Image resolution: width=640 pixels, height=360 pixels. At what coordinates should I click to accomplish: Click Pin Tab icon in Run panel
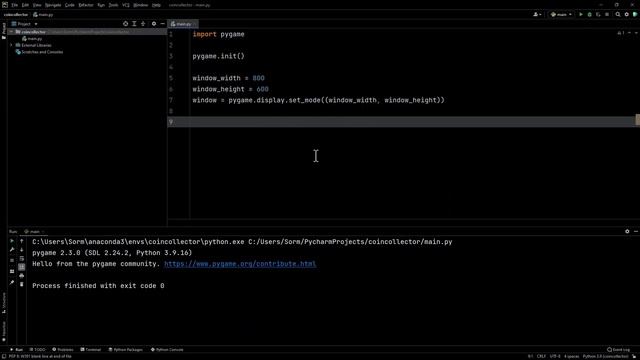(12, 282)
